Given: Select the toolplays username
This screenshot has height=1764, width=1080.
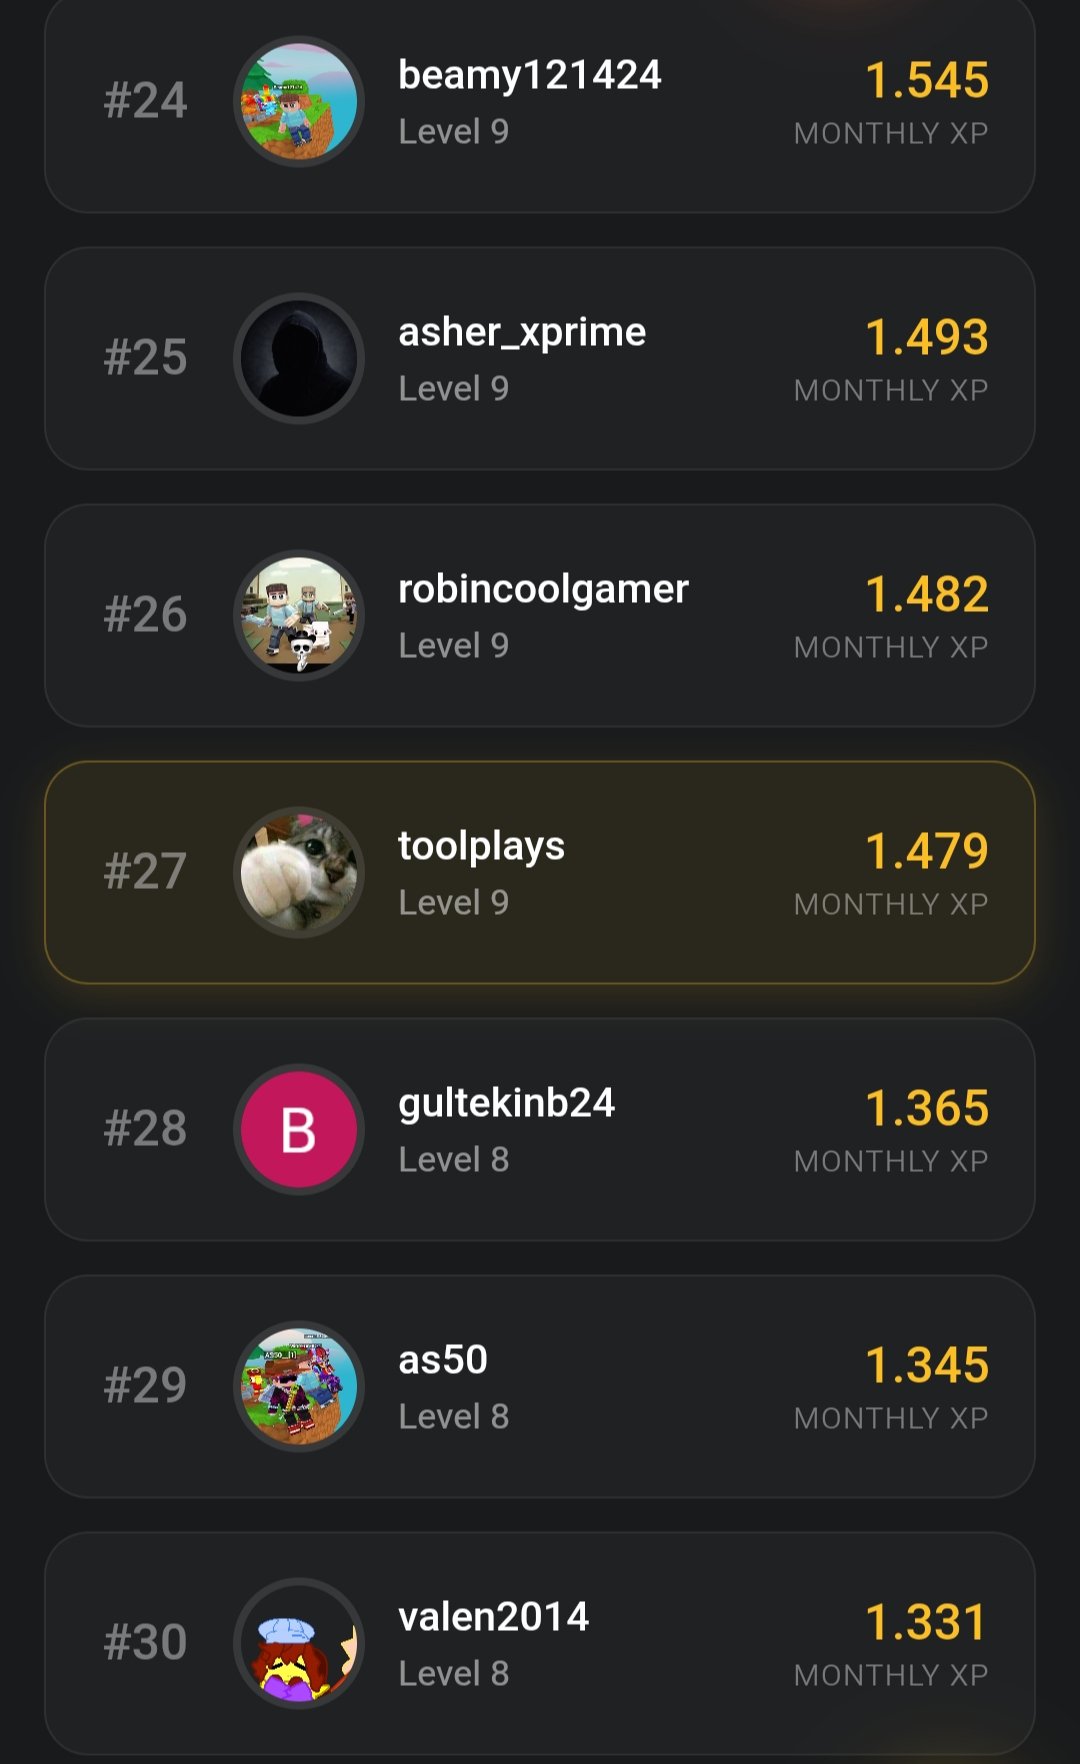Looking at the screenshot, I should point(481,846).
